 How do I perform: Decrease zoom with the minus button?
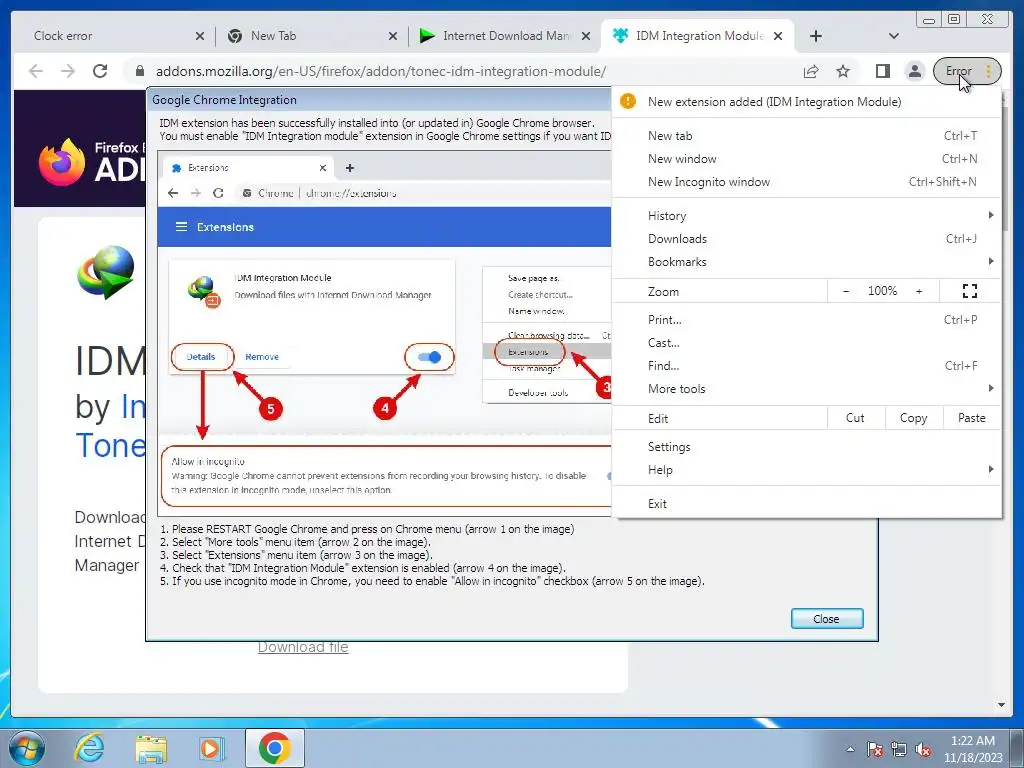[846, 291]
